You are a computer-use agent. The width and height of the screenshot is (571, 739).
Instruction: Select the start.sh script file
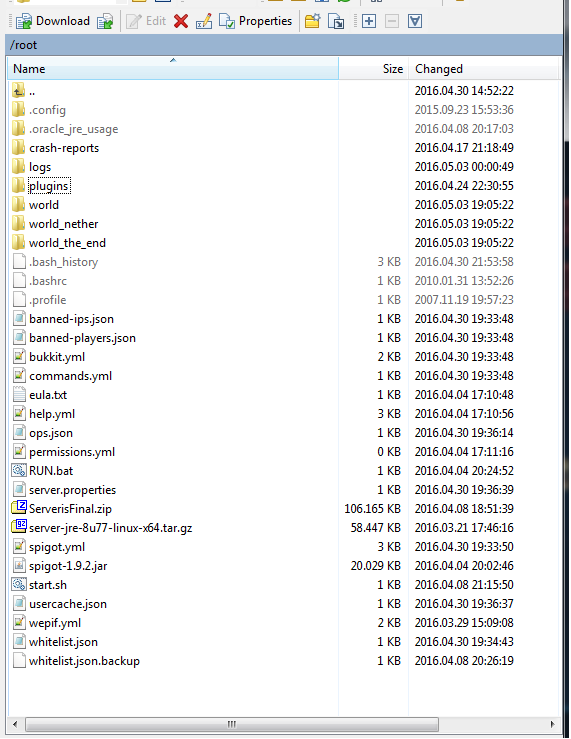point(48,585)
